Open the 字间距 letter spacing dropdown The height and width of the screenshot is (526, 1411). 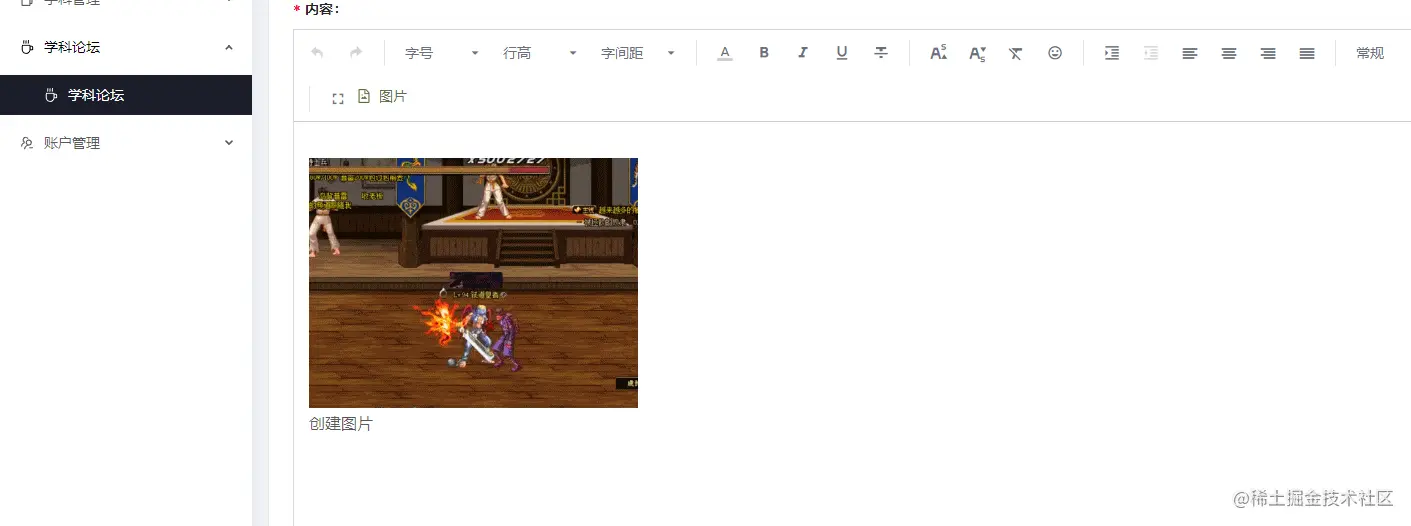(x=638, y=53)
